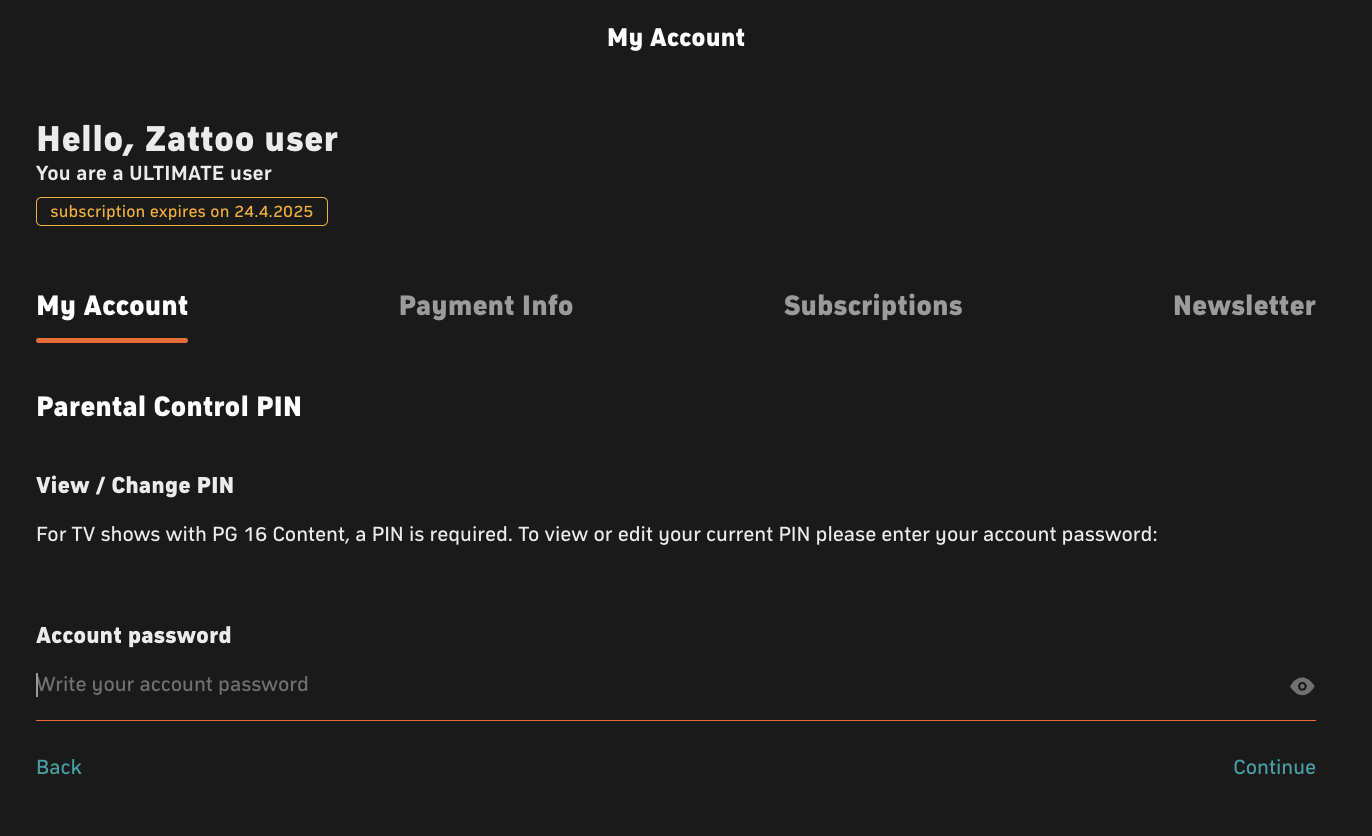Show the password using the eye icon

1301,686
